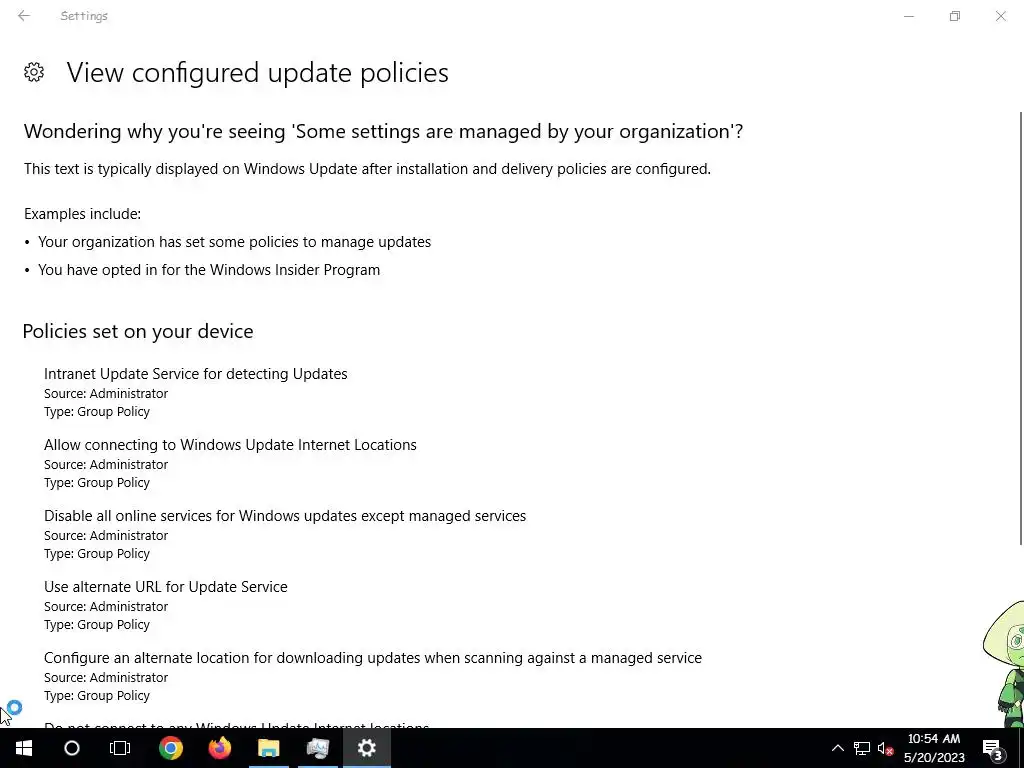1024x768 pixels.
Task: Open the Windows Start menu
Action: (24, 748)
